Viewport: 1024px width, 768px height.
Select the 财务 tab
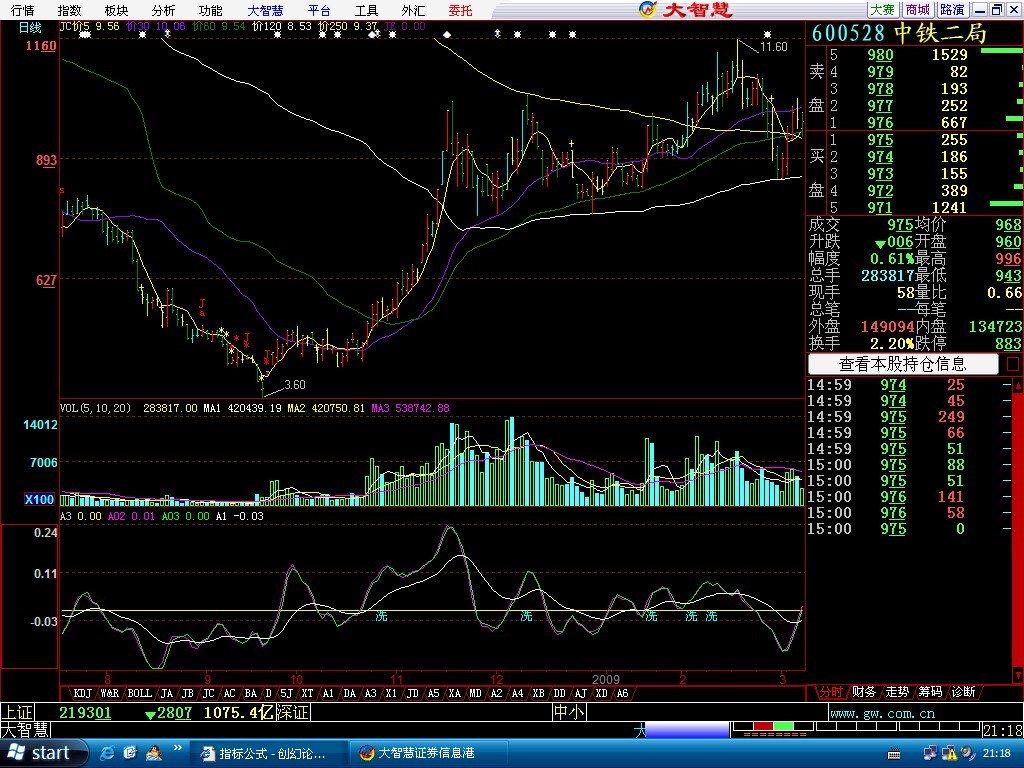(x=863, y=692)
